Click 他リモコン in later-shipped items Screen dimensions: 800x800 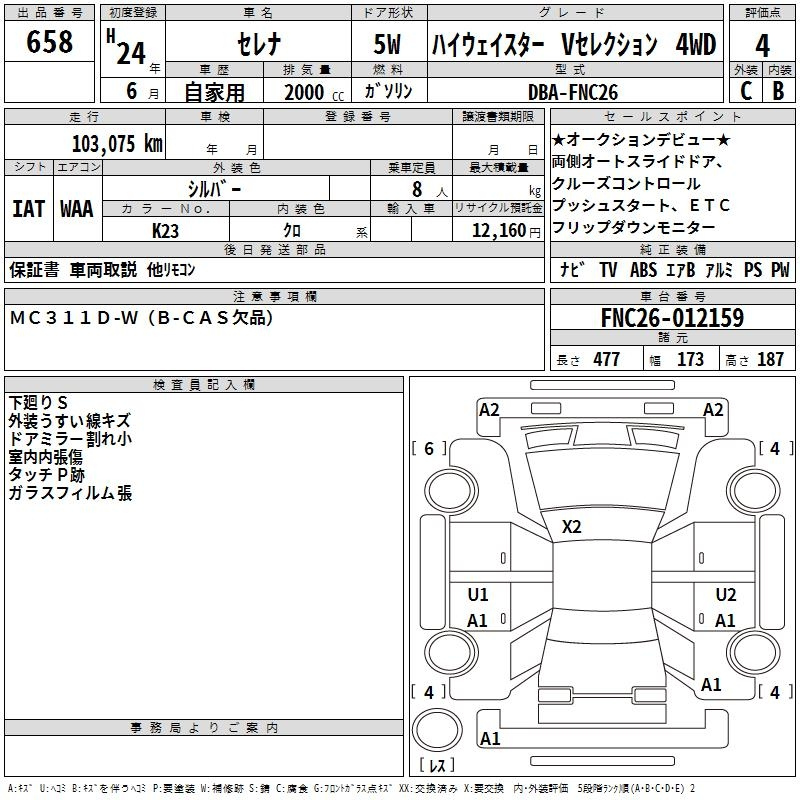[171, 269]
